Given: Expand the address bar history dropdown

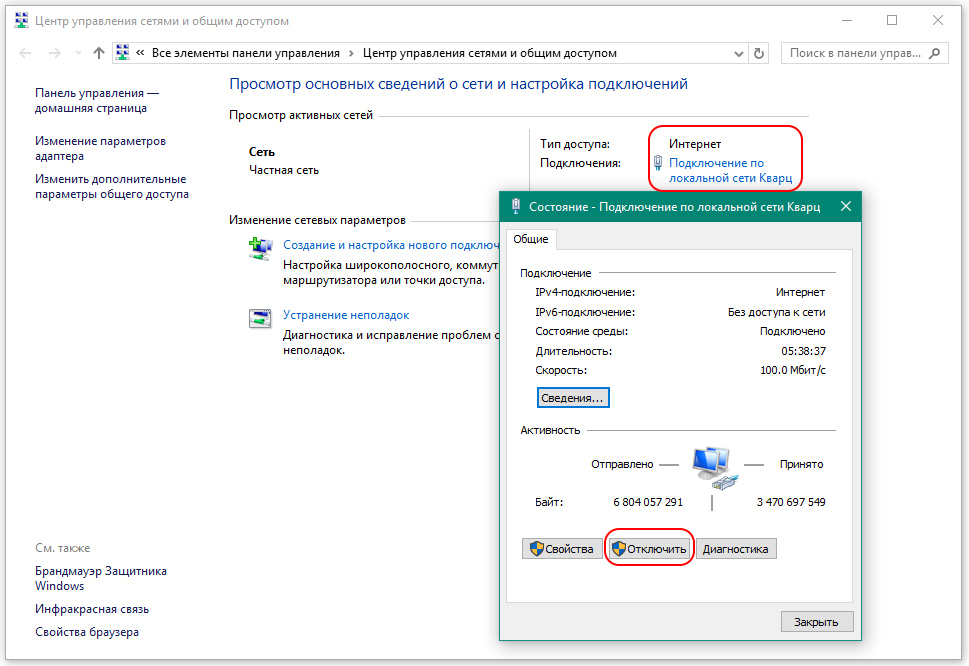Looking at the screenshot, I should 738,54.
